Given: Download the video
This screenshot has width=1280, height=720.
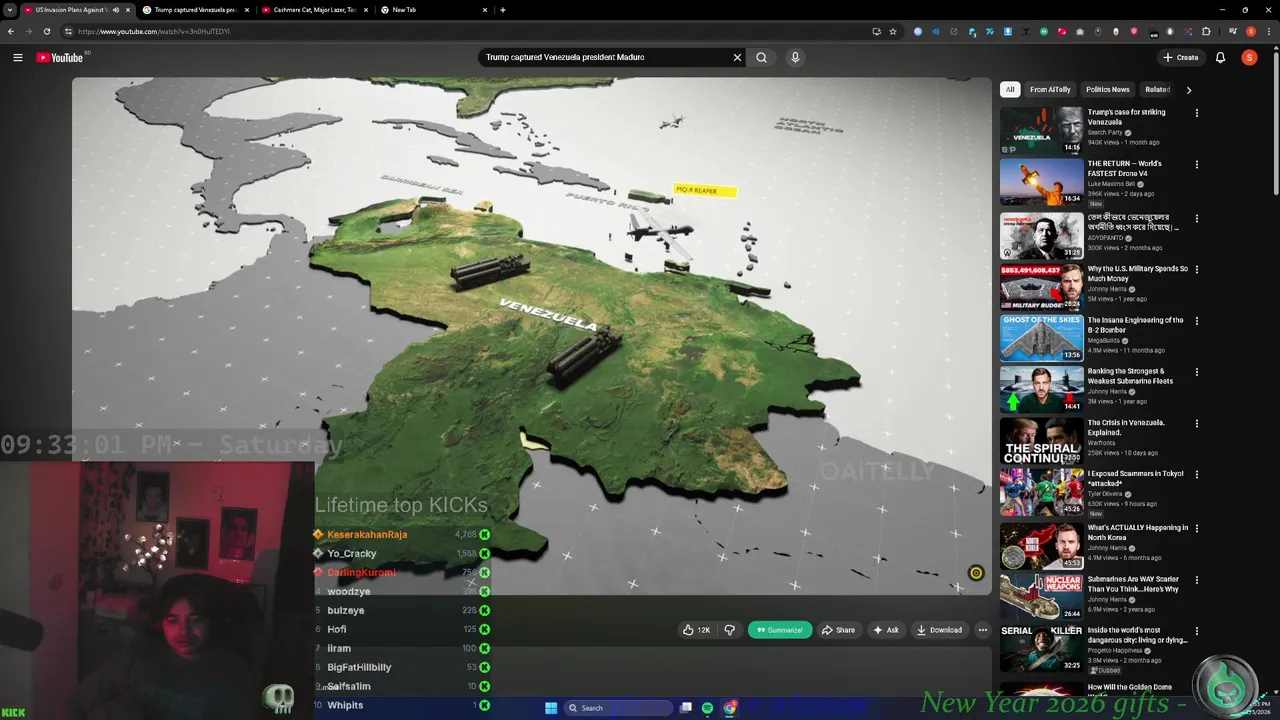Looking at the screenshot, I should (939, 630).
